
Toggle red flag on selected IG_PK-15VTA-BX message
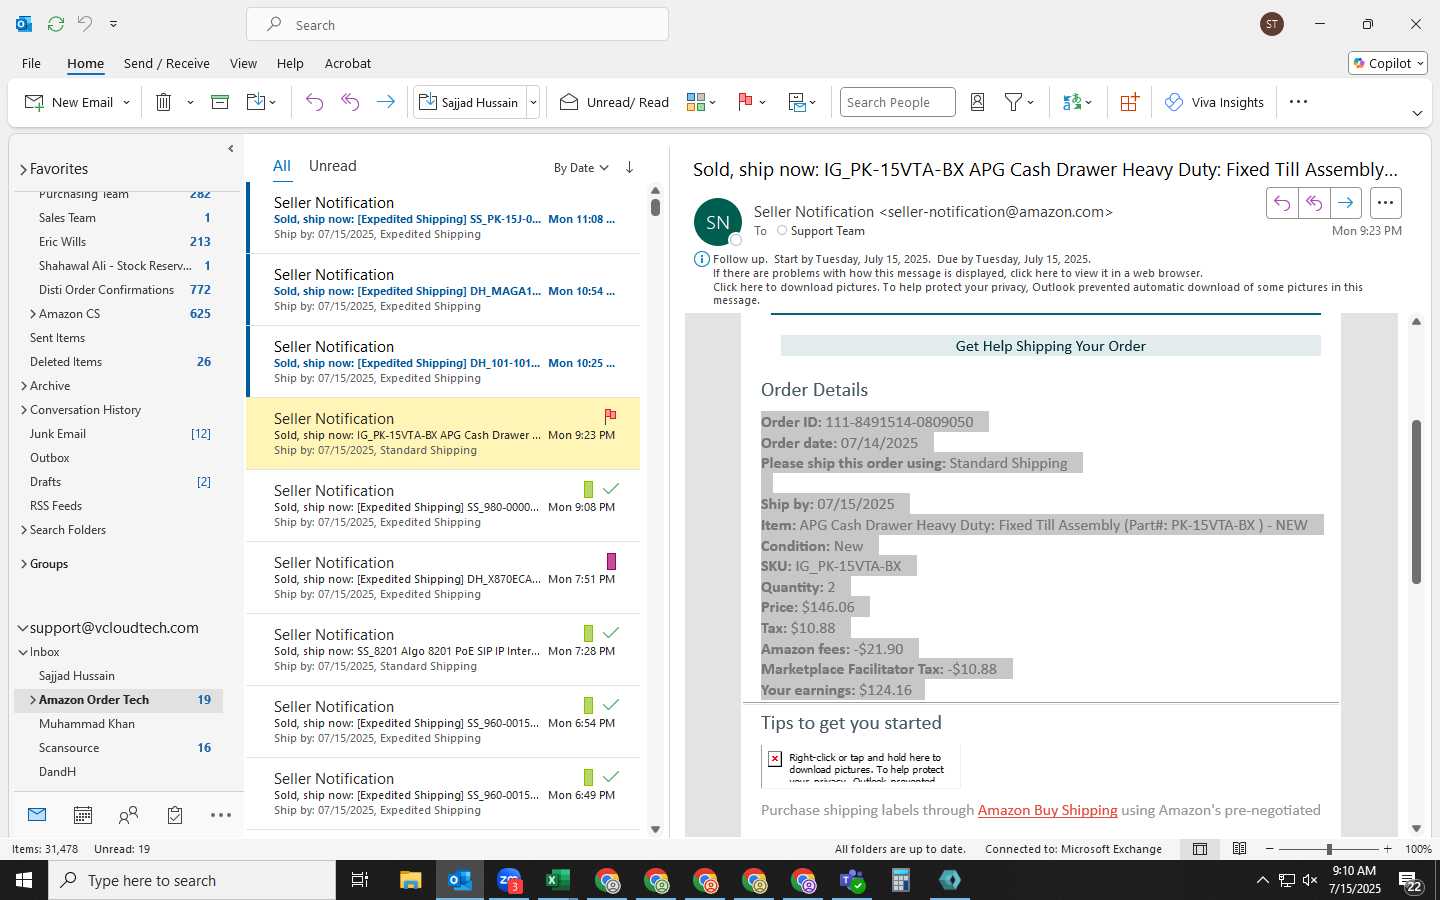(610, 415)
